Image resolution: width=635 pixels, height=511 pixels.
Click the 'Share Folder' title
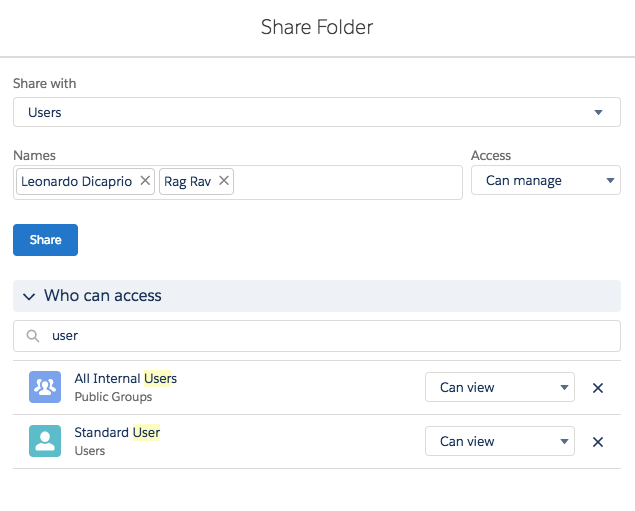[x=317, y=27]
